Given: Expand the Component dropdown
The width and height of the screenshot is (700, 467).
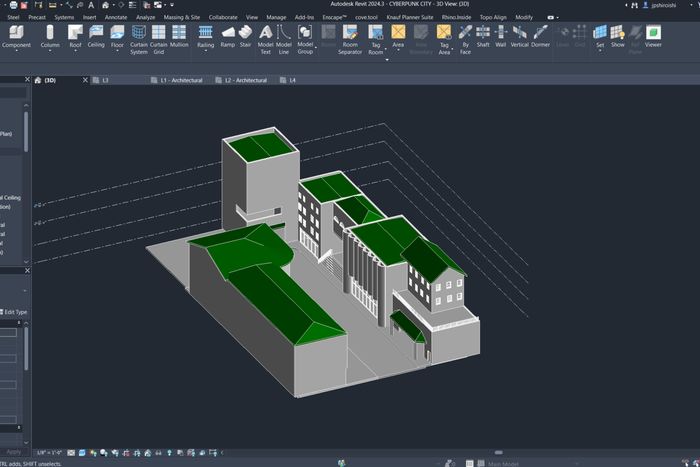Looking at the screenshot, I should (x=16, y=53).
